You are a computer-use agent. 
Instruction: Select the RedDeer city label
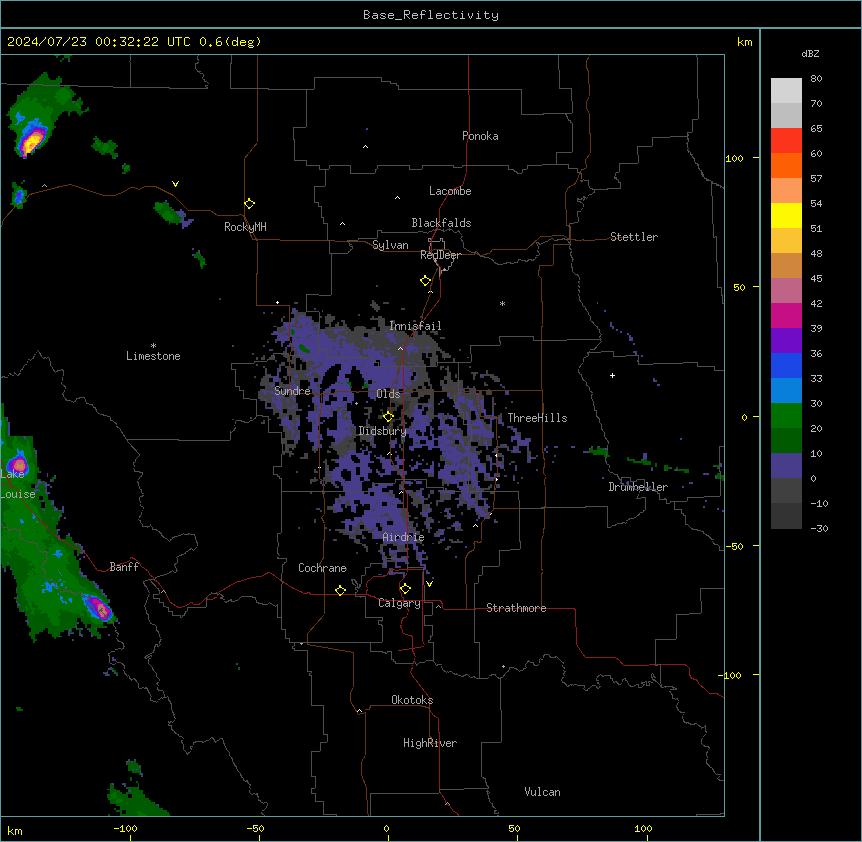pos(440,255)
